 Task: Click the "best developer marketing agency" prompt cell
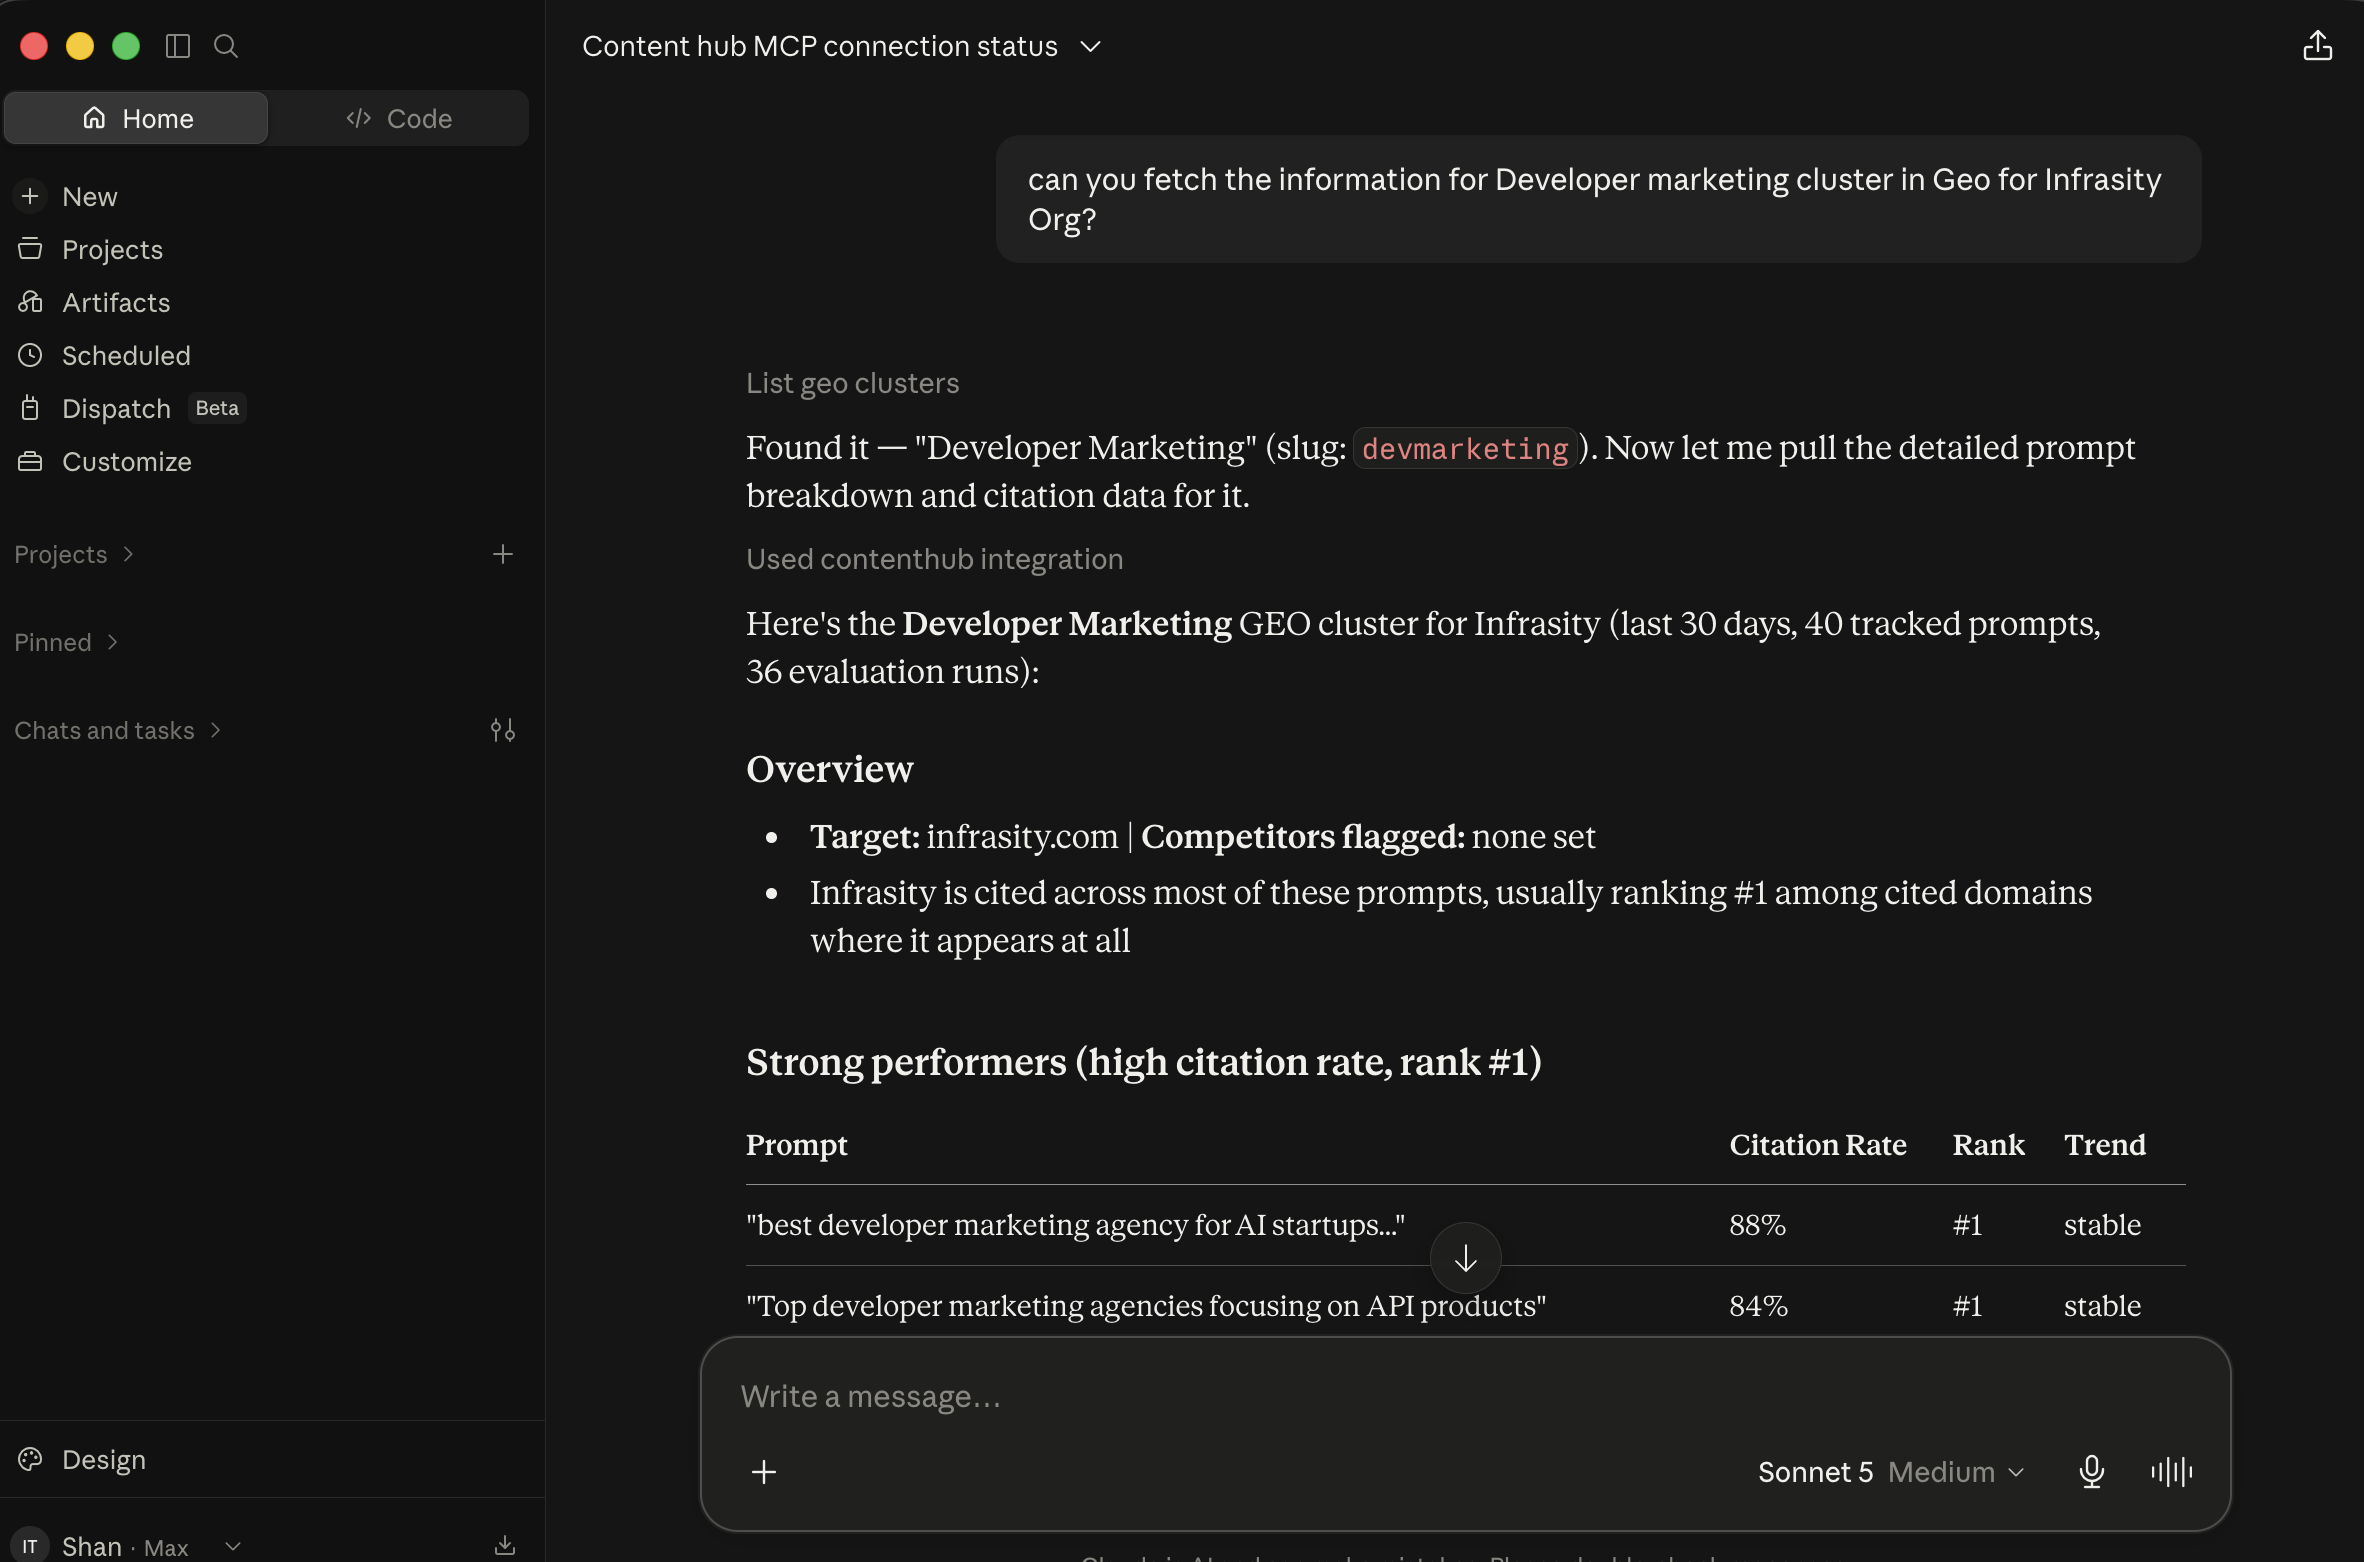1075,1224
